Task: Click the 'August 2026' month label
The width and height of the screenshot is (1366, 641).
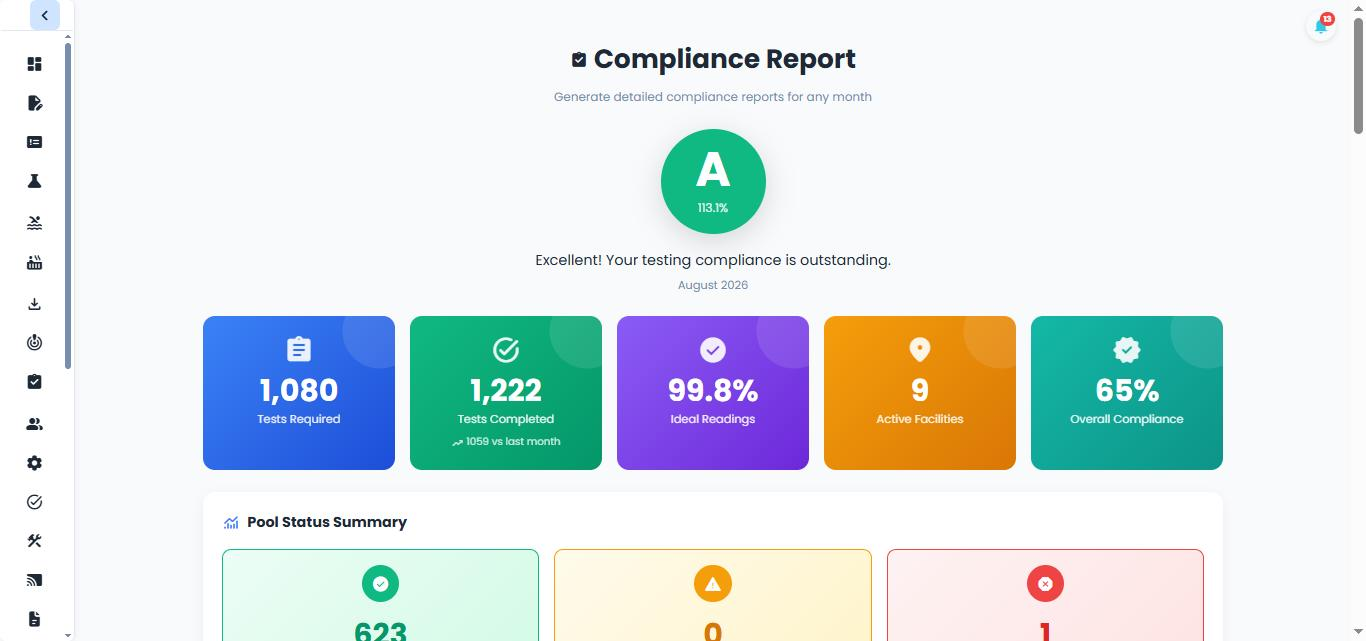Action: point(713,285)
